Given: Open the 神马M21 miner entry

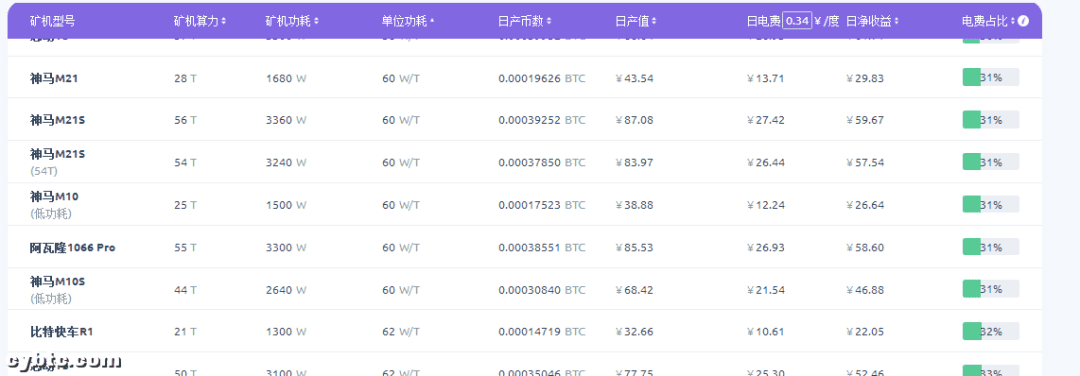Looking at the screenshot, I should pos(54,78).
